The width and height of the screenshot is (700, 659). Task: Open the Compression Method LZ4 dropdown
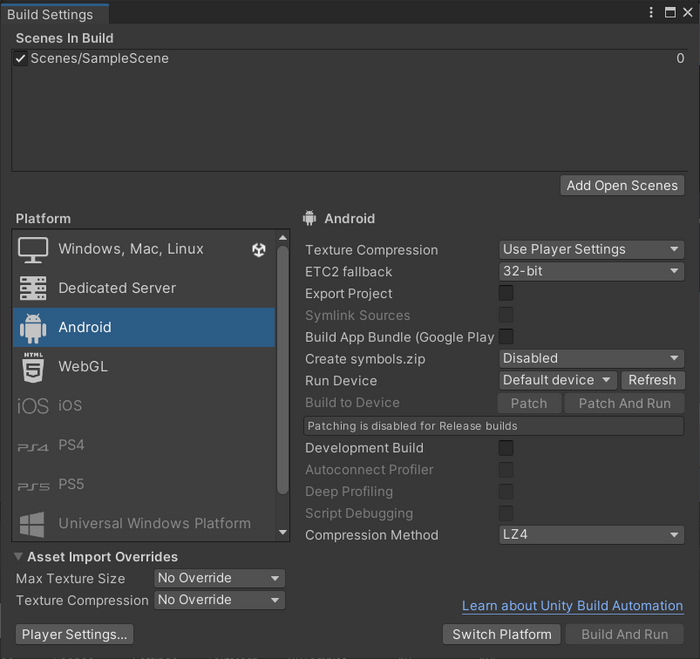591,535
